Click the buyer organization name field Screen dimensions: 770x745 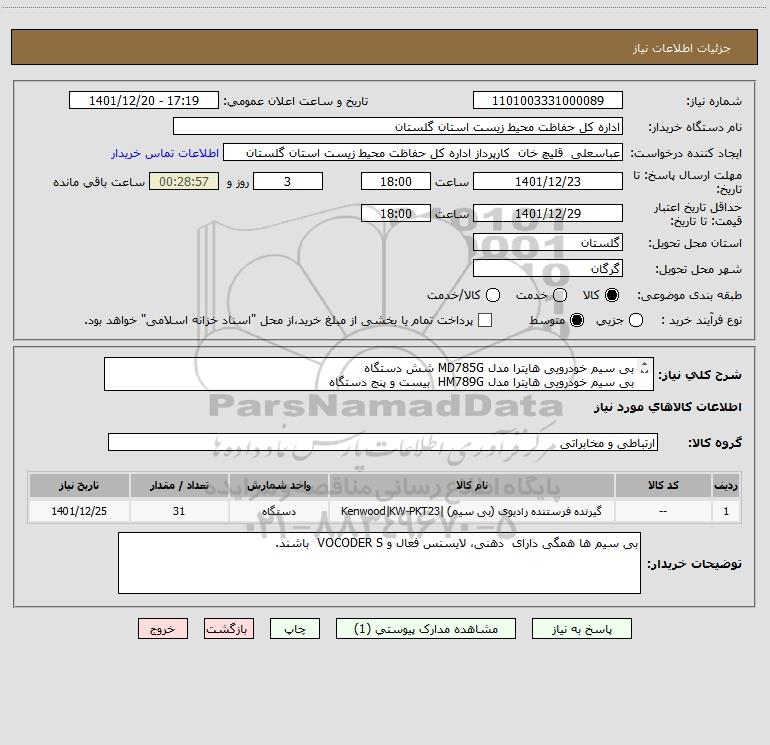[x=398, y=126]
